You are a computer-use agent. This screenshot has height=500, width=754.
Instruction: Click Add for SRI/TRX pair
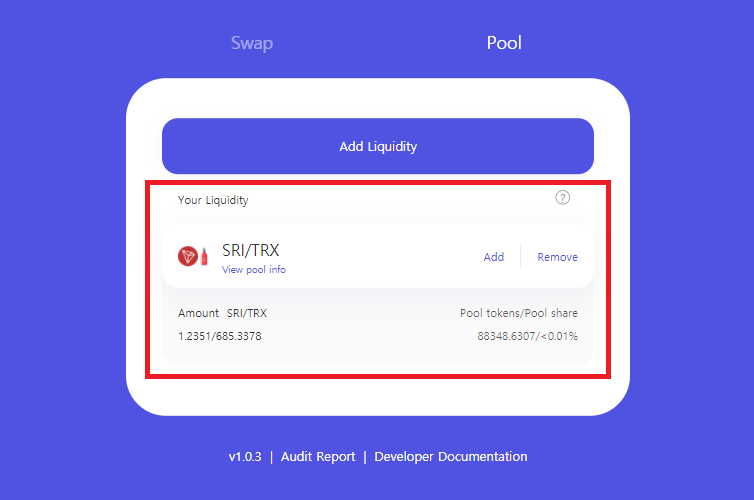pyautogui.click(x=494, y=257)
